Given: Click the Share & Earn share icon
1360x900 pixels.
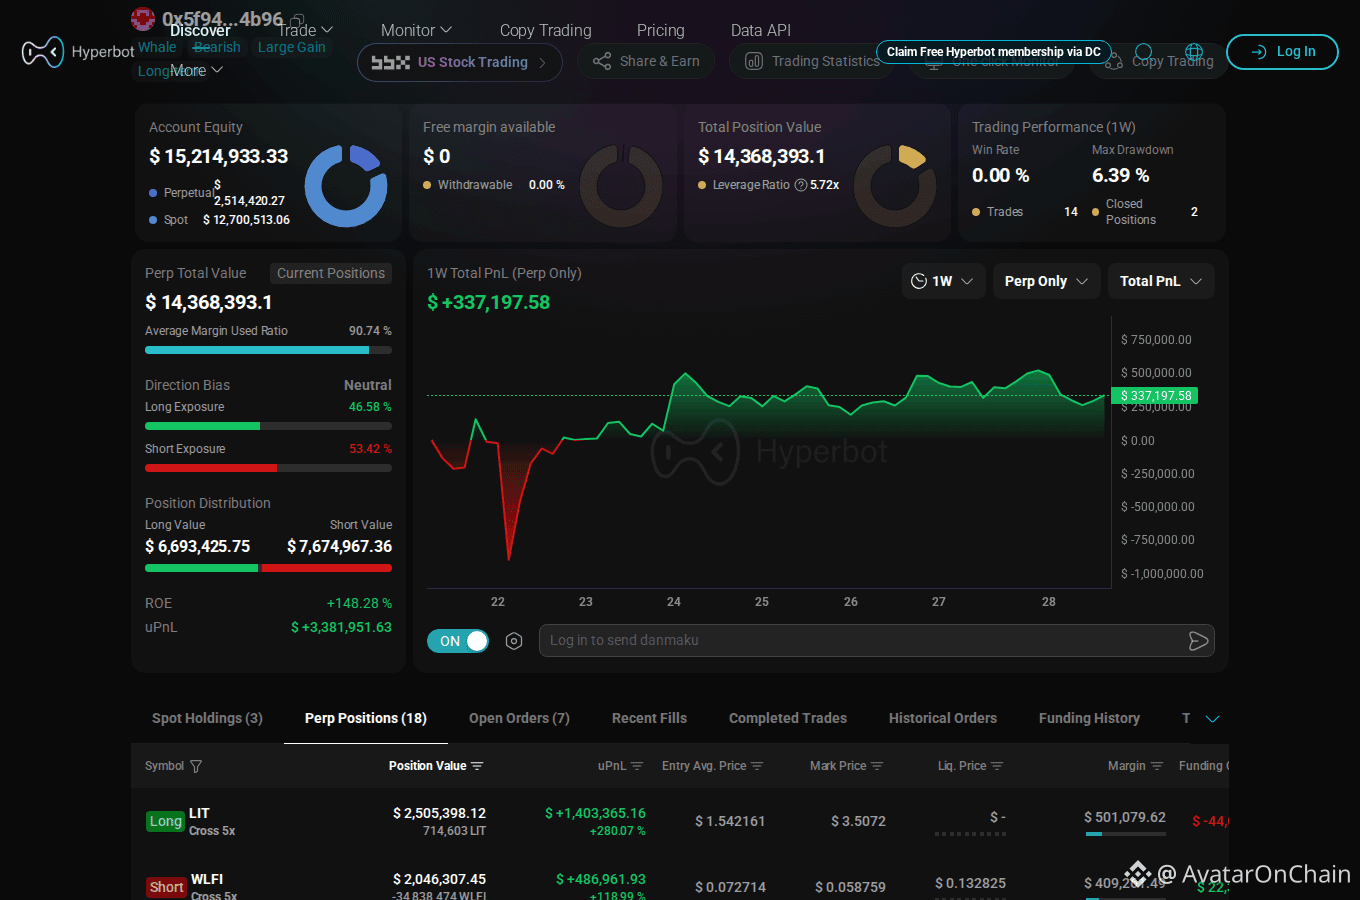Looking at the screenshot, I should [602, 62].
